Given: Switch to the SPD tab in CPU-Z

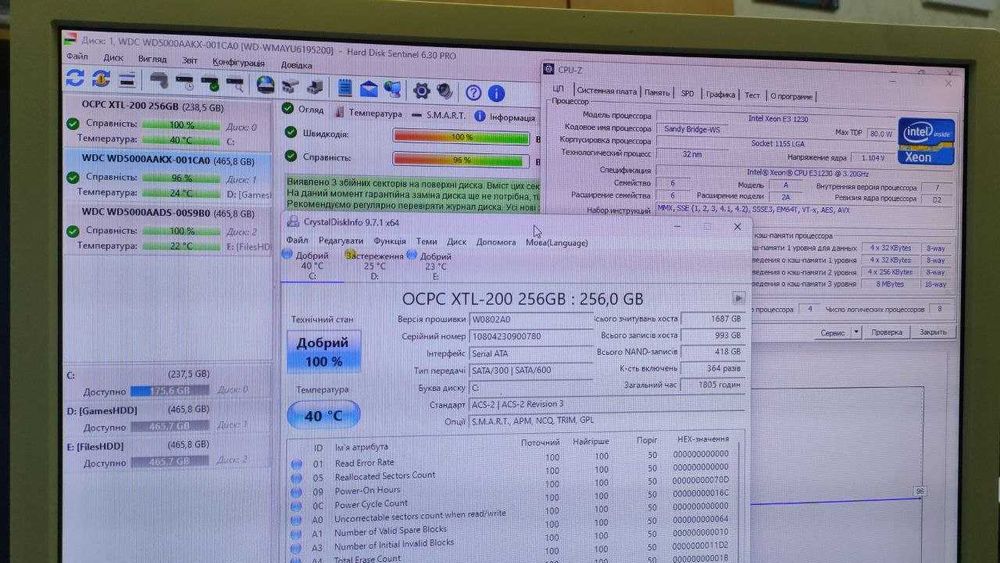Looking at the screenshot, I should 687,93.
